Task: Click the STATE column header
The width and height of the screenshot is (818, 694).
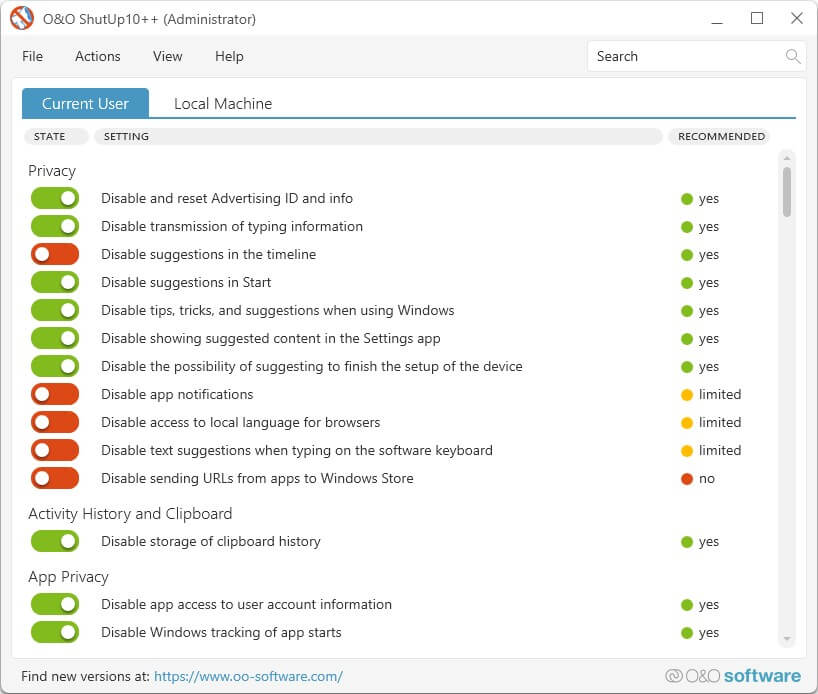Action: pos(55,137)
